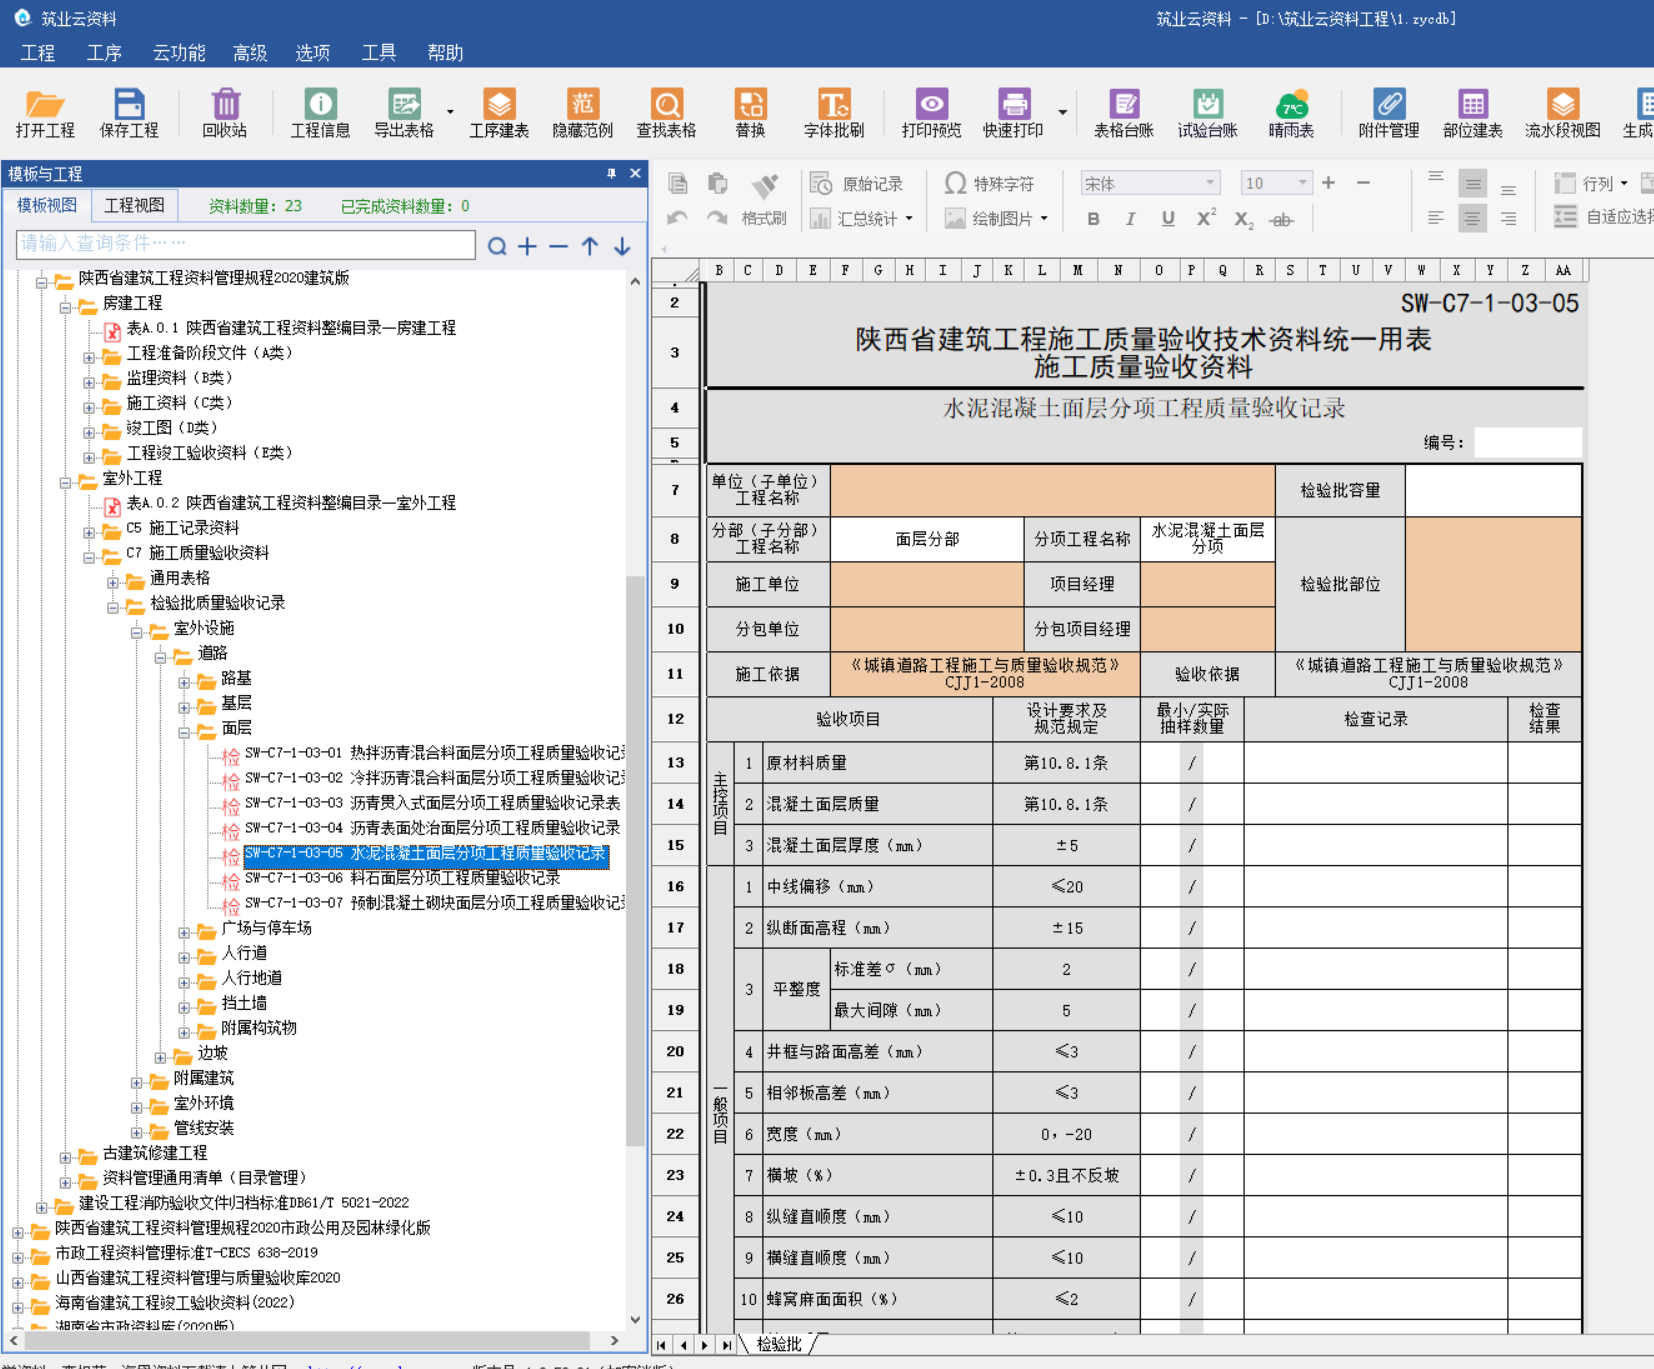Toggle bold formatting B

[x=1093, y=219]
